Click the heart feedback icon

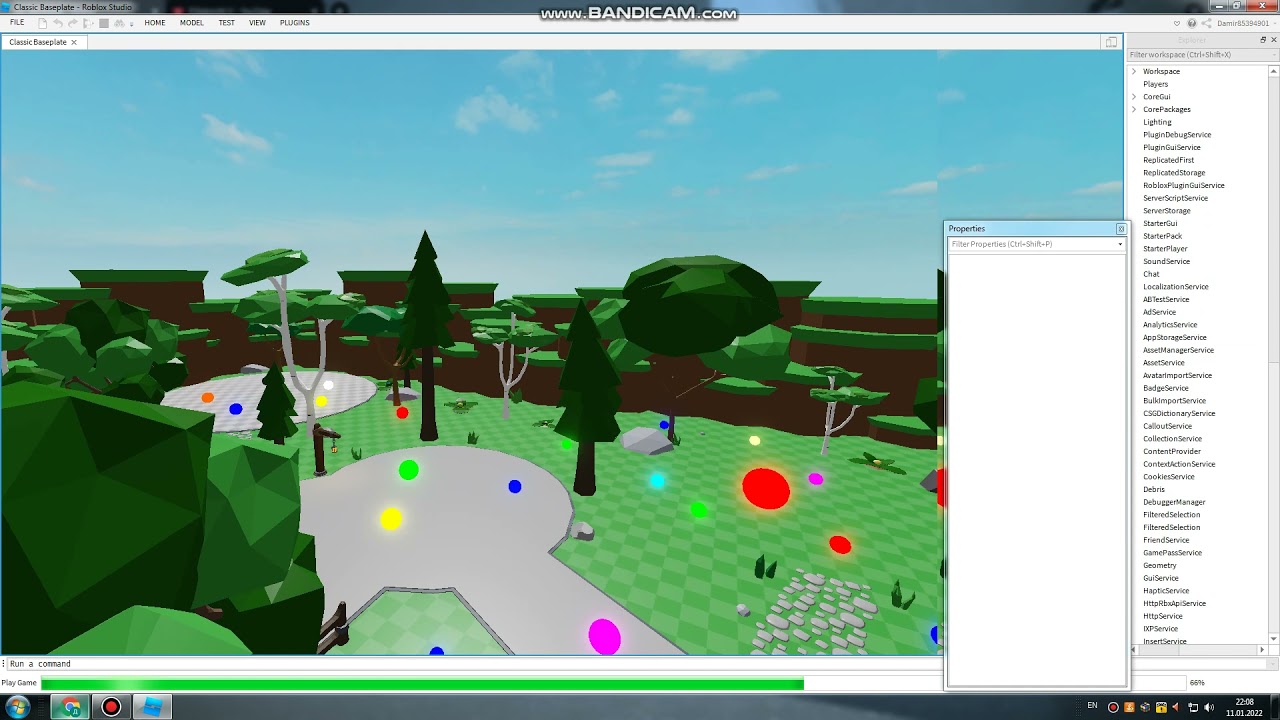[x=1177, y=23]
